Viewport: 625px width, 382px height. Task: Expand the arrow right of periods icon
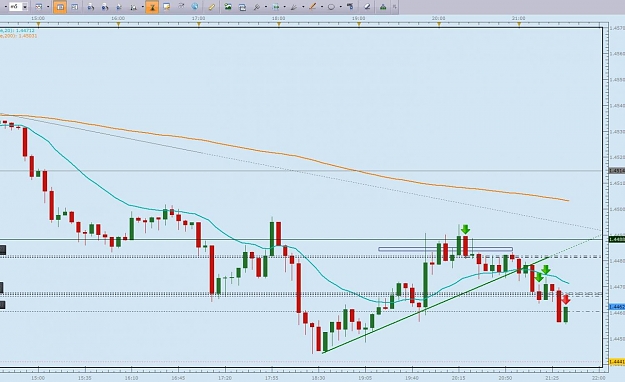point(142,7)
